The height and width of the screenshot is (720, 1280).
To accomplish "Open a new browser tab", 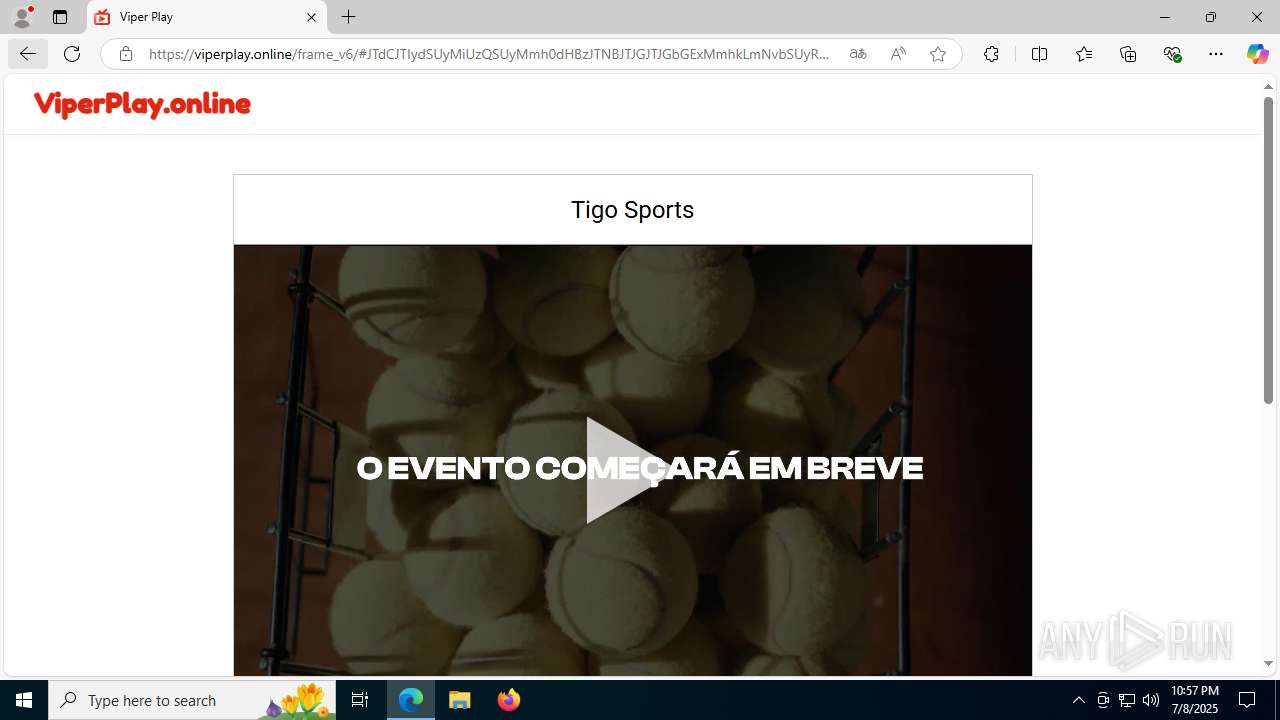I will point(349,17).
